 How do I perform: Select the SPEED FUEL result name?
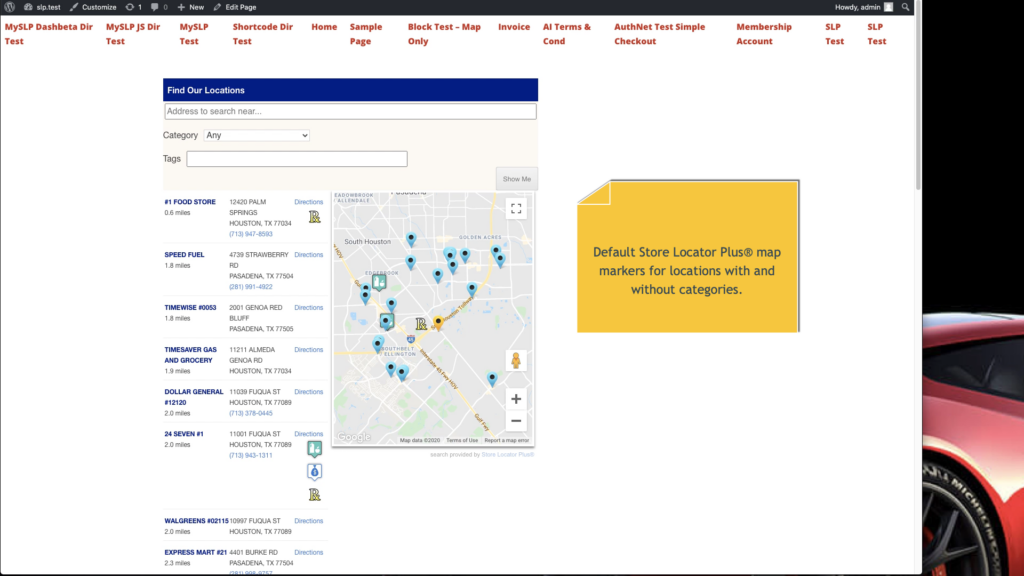[184, 255]
